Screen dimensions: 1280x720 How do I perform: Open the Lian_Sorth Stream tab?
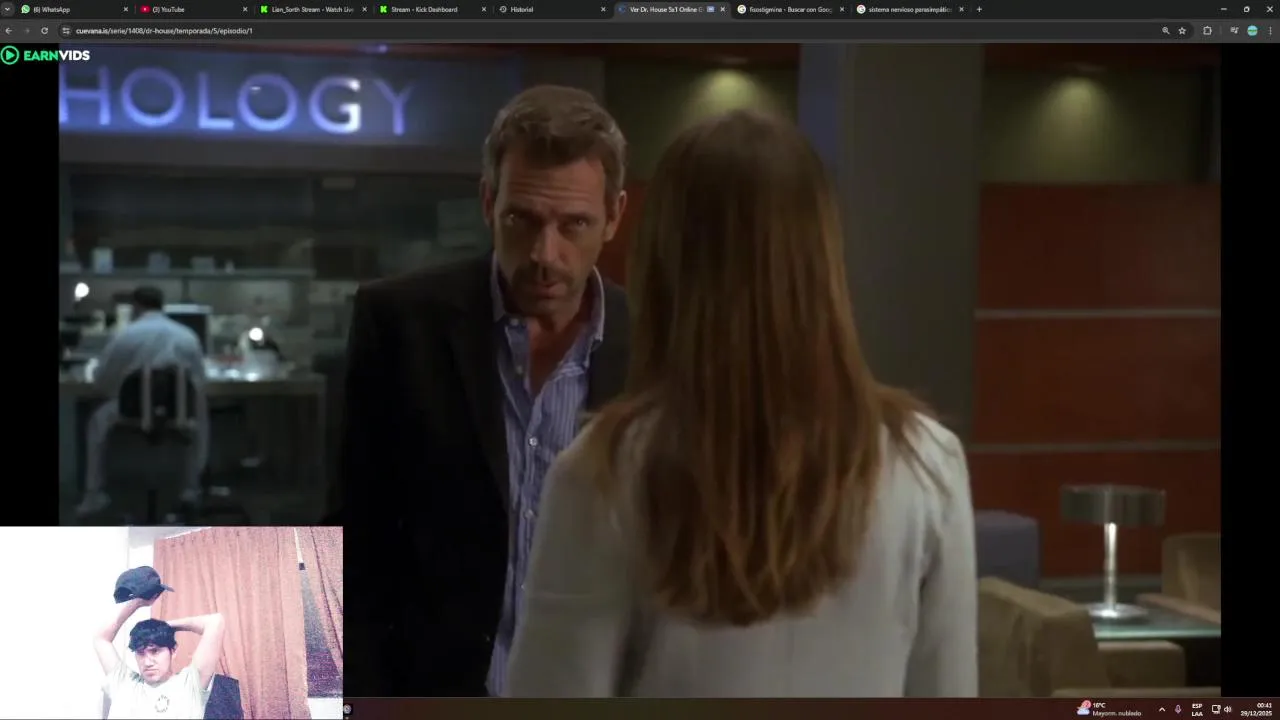[x=313, y=9]
